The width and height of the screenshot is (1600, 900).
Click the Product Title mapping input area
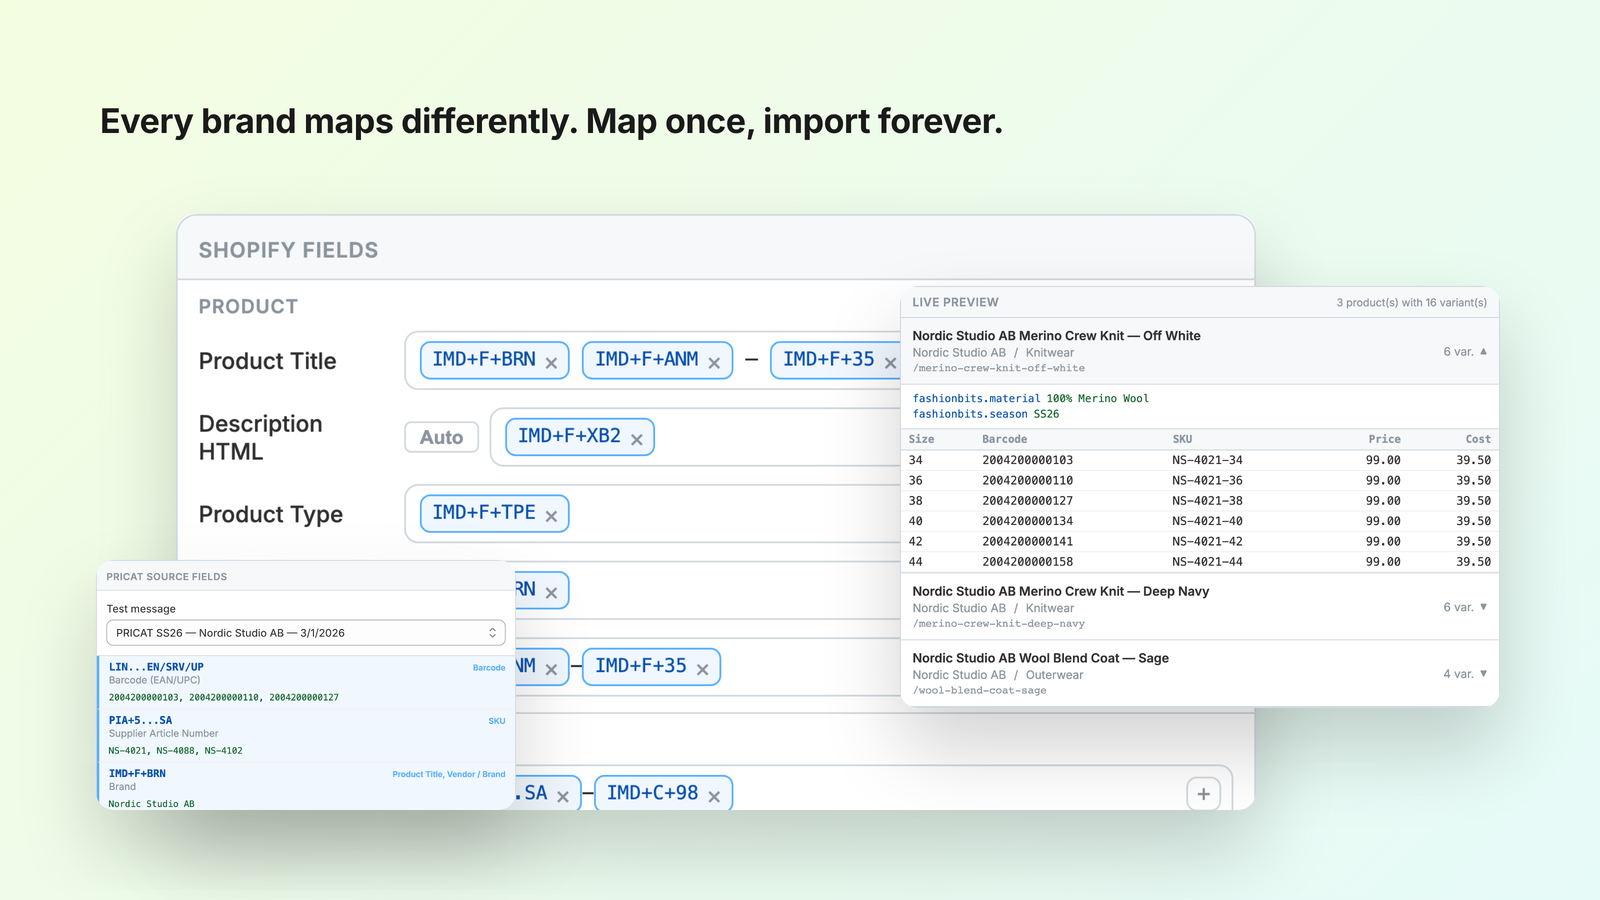[x=655, y=360]
